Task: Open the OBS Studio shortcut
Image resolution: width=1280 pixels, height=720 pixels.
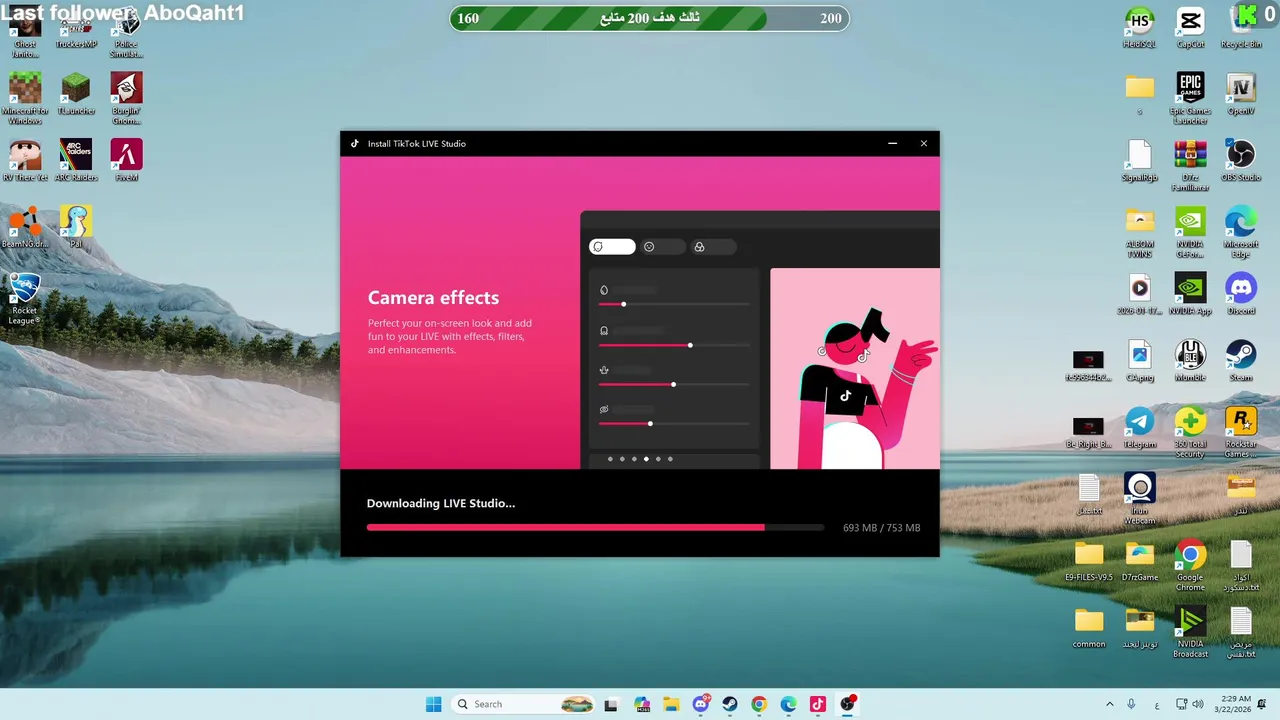Action: tap(1241, 161)
